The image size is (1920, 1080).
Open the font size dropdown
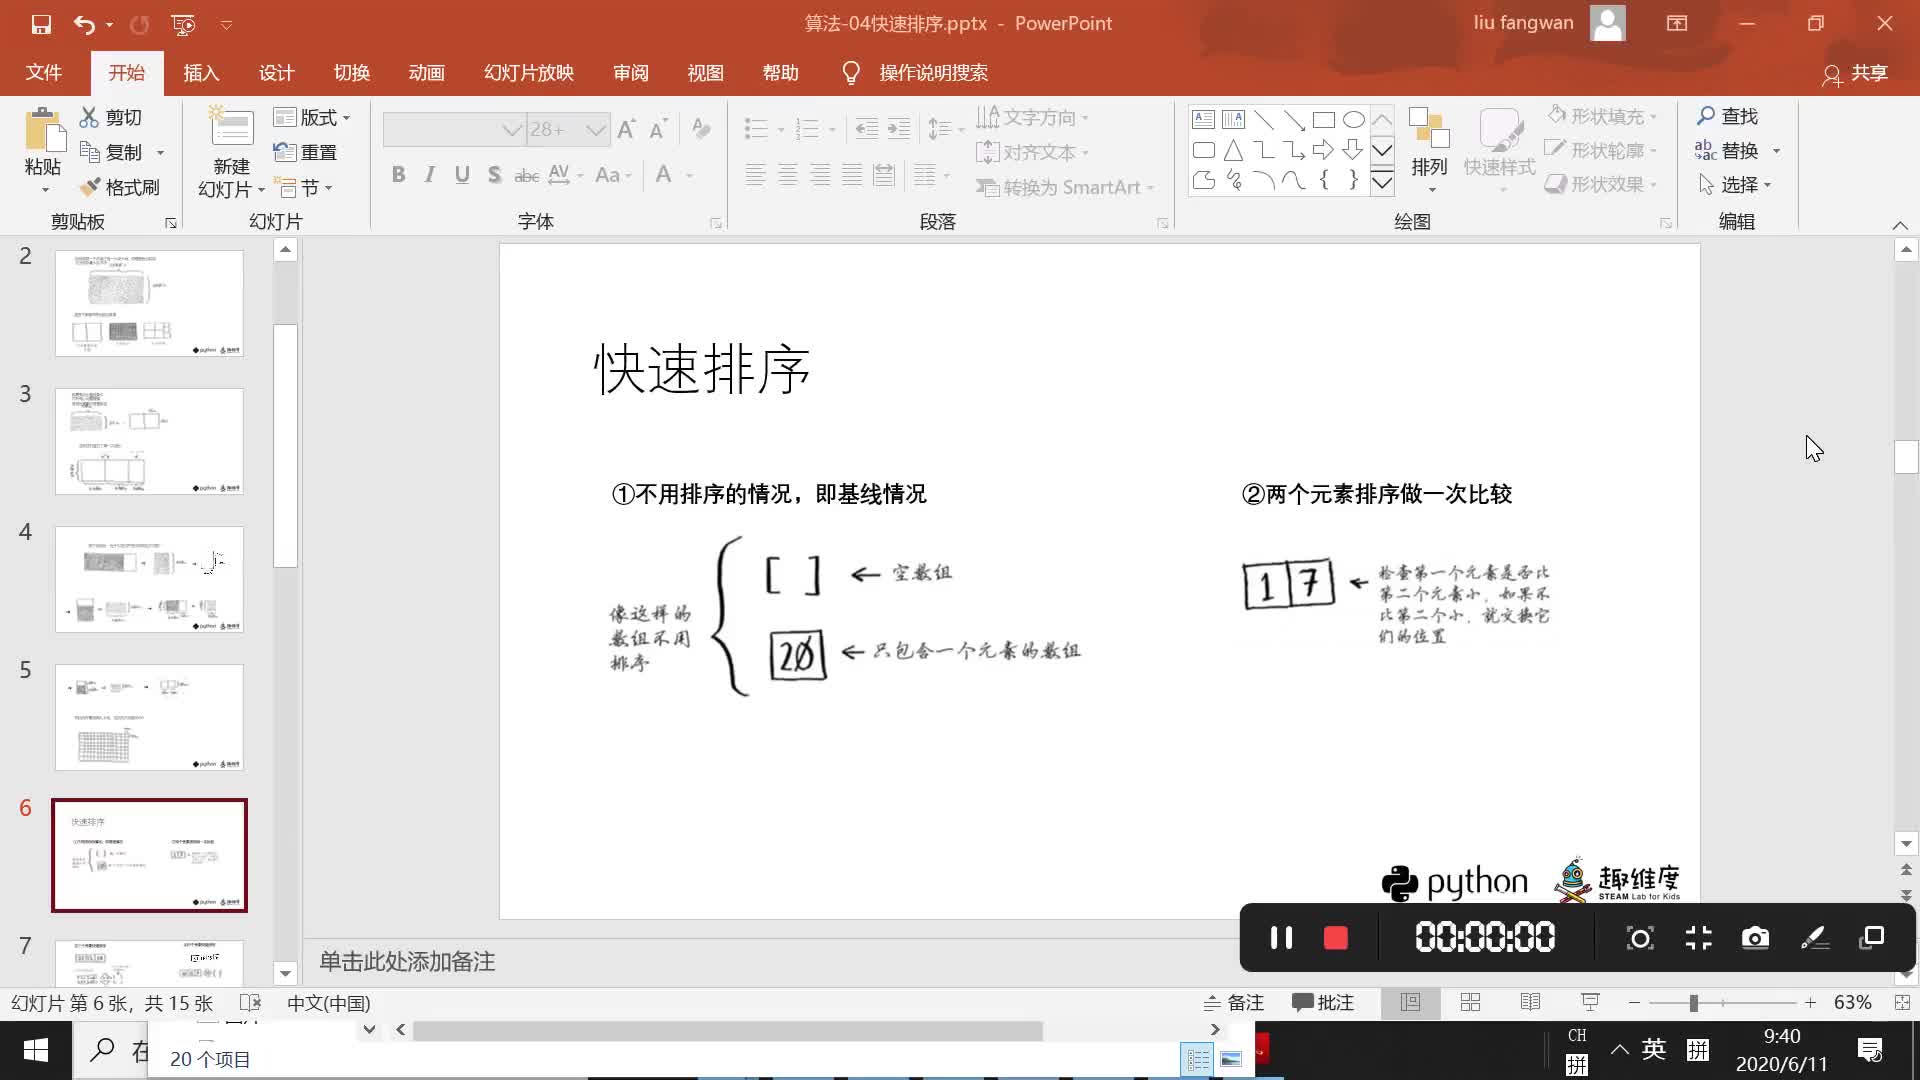[596, 130]
